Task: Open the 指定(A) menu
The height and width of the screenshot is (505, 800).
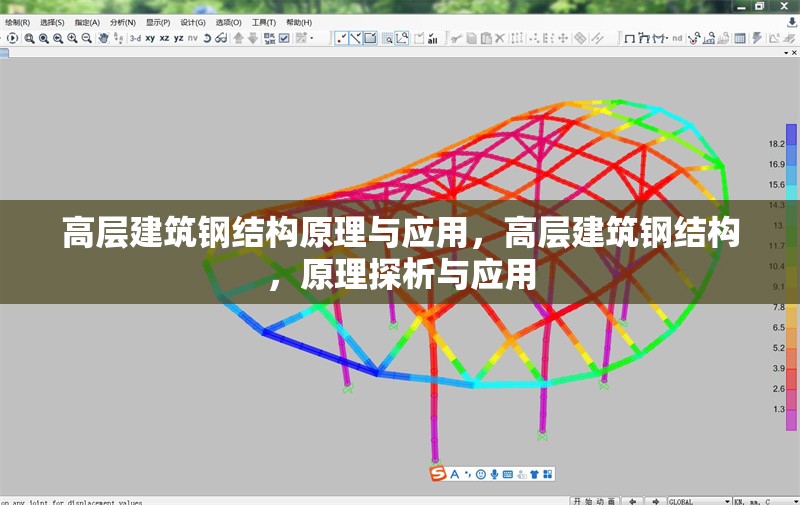Action: (x=87, y=23)
